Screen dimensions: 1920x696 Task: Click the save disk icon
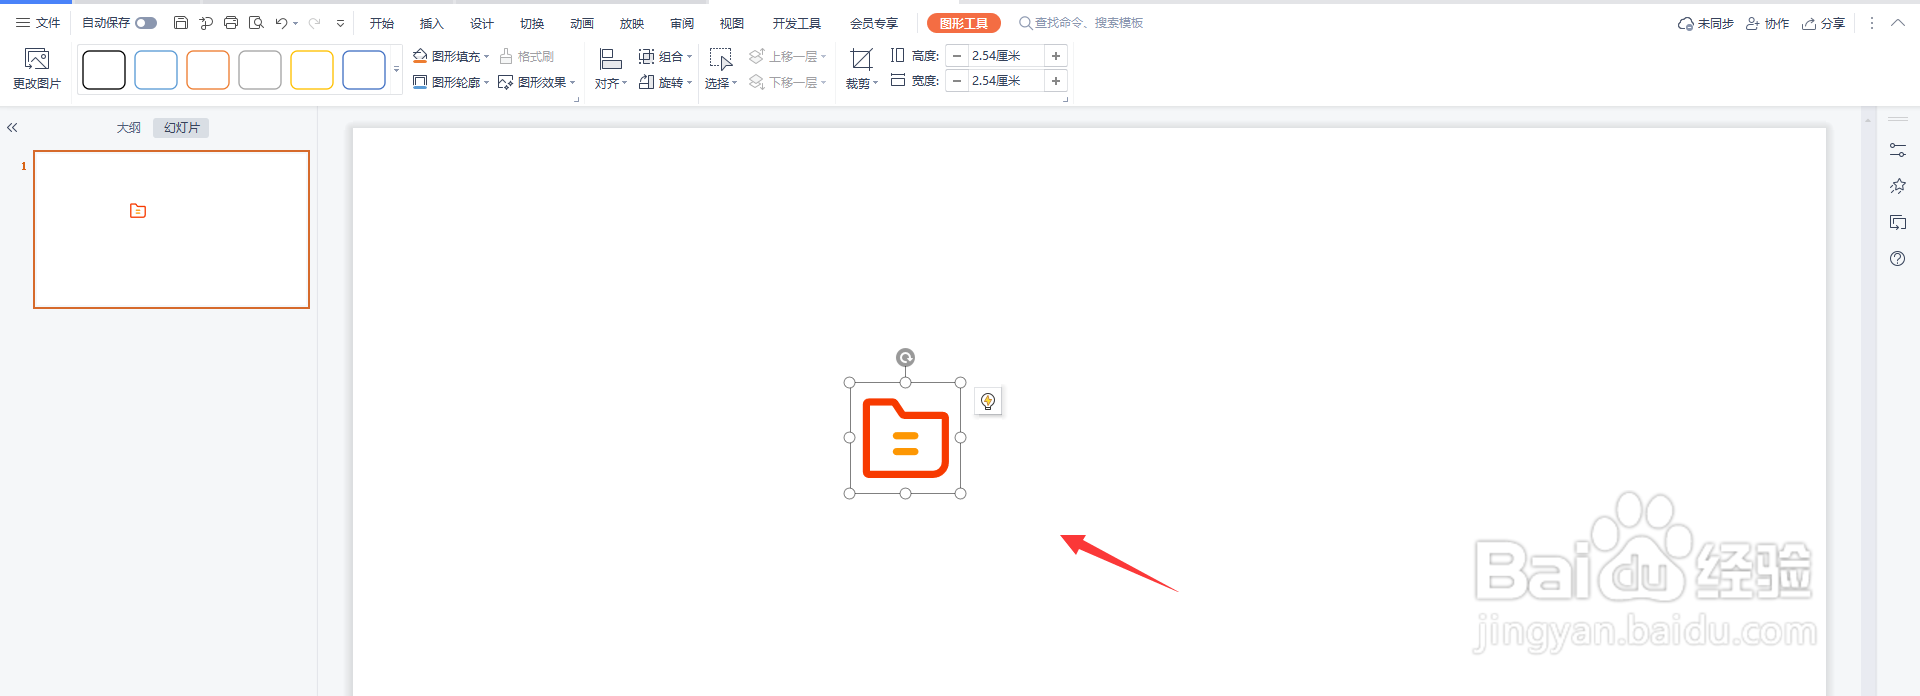(x=181, y=23)
